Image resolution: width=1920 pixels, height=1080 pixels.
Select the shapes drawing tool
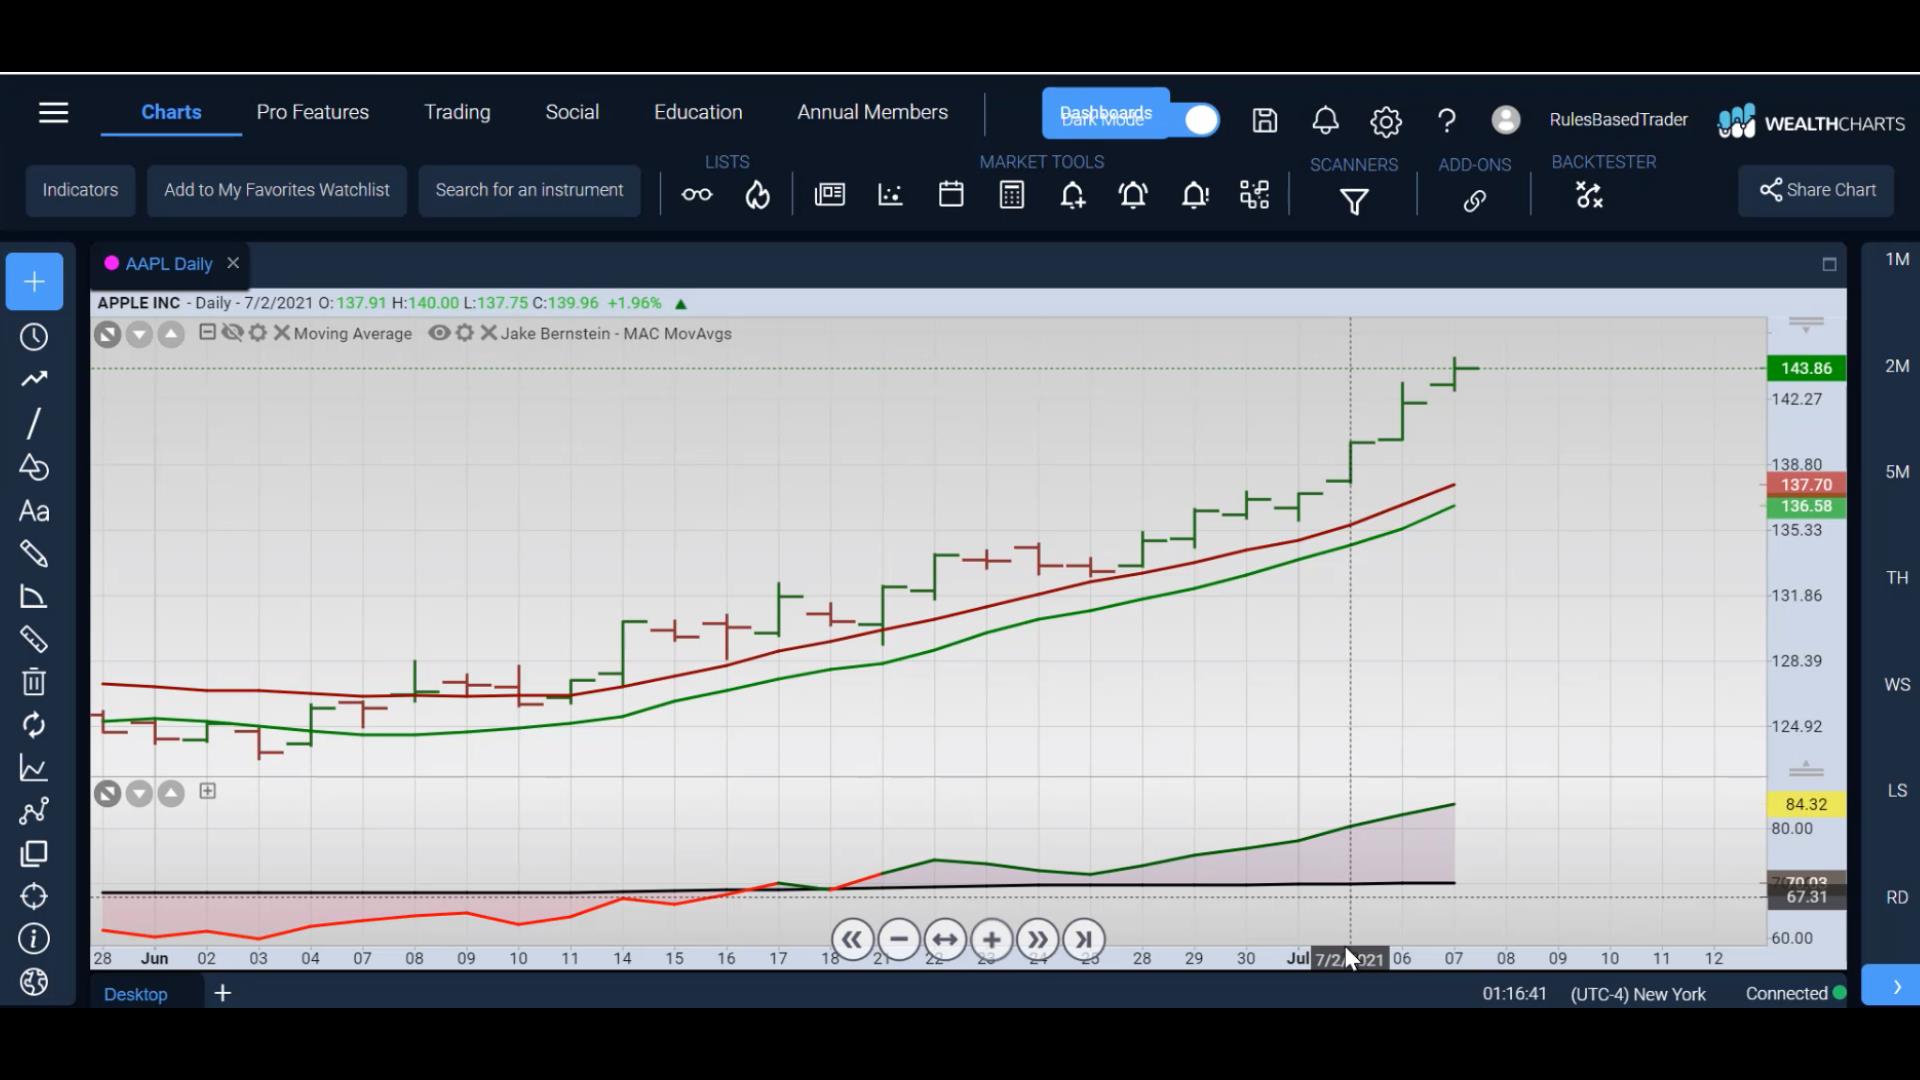[34, 467]
